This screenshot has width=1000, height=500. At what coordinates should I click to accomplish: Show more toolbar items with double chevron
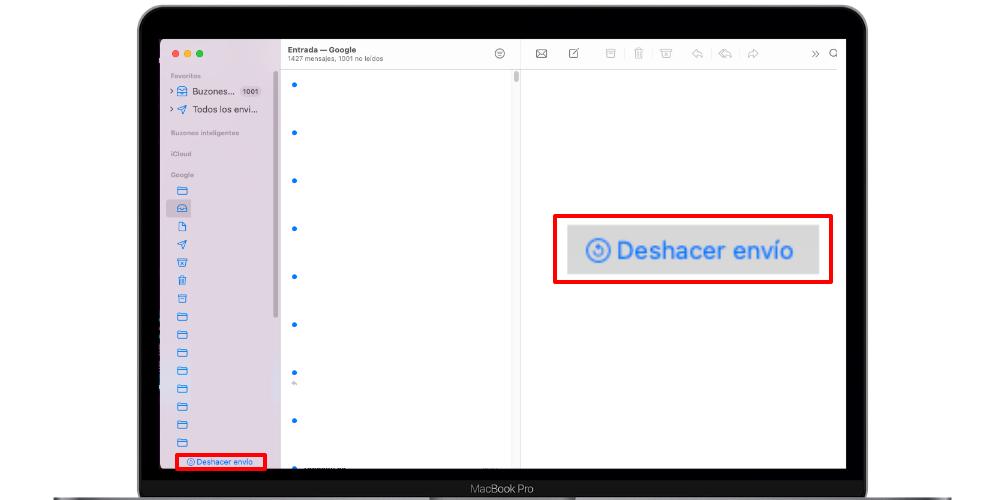(815, 54)
